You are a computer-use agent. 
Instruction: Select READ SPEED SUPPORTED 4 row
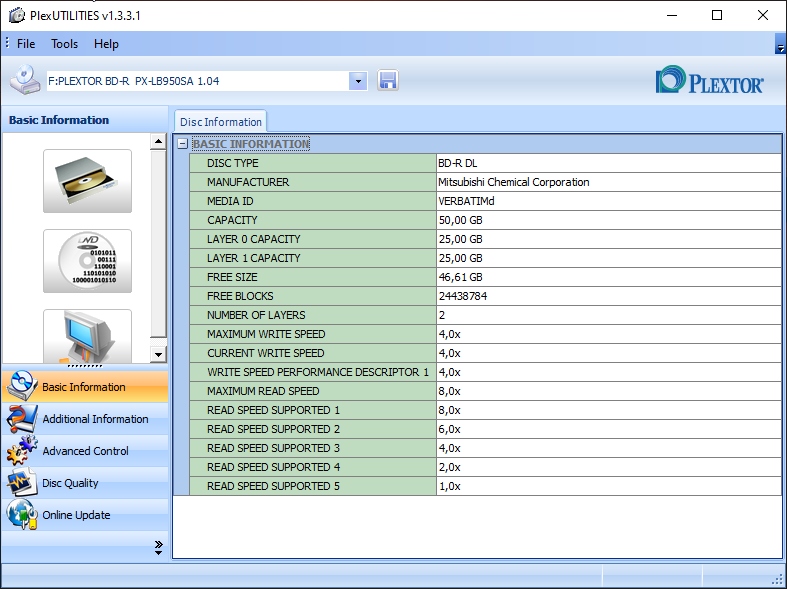[485, 468]
